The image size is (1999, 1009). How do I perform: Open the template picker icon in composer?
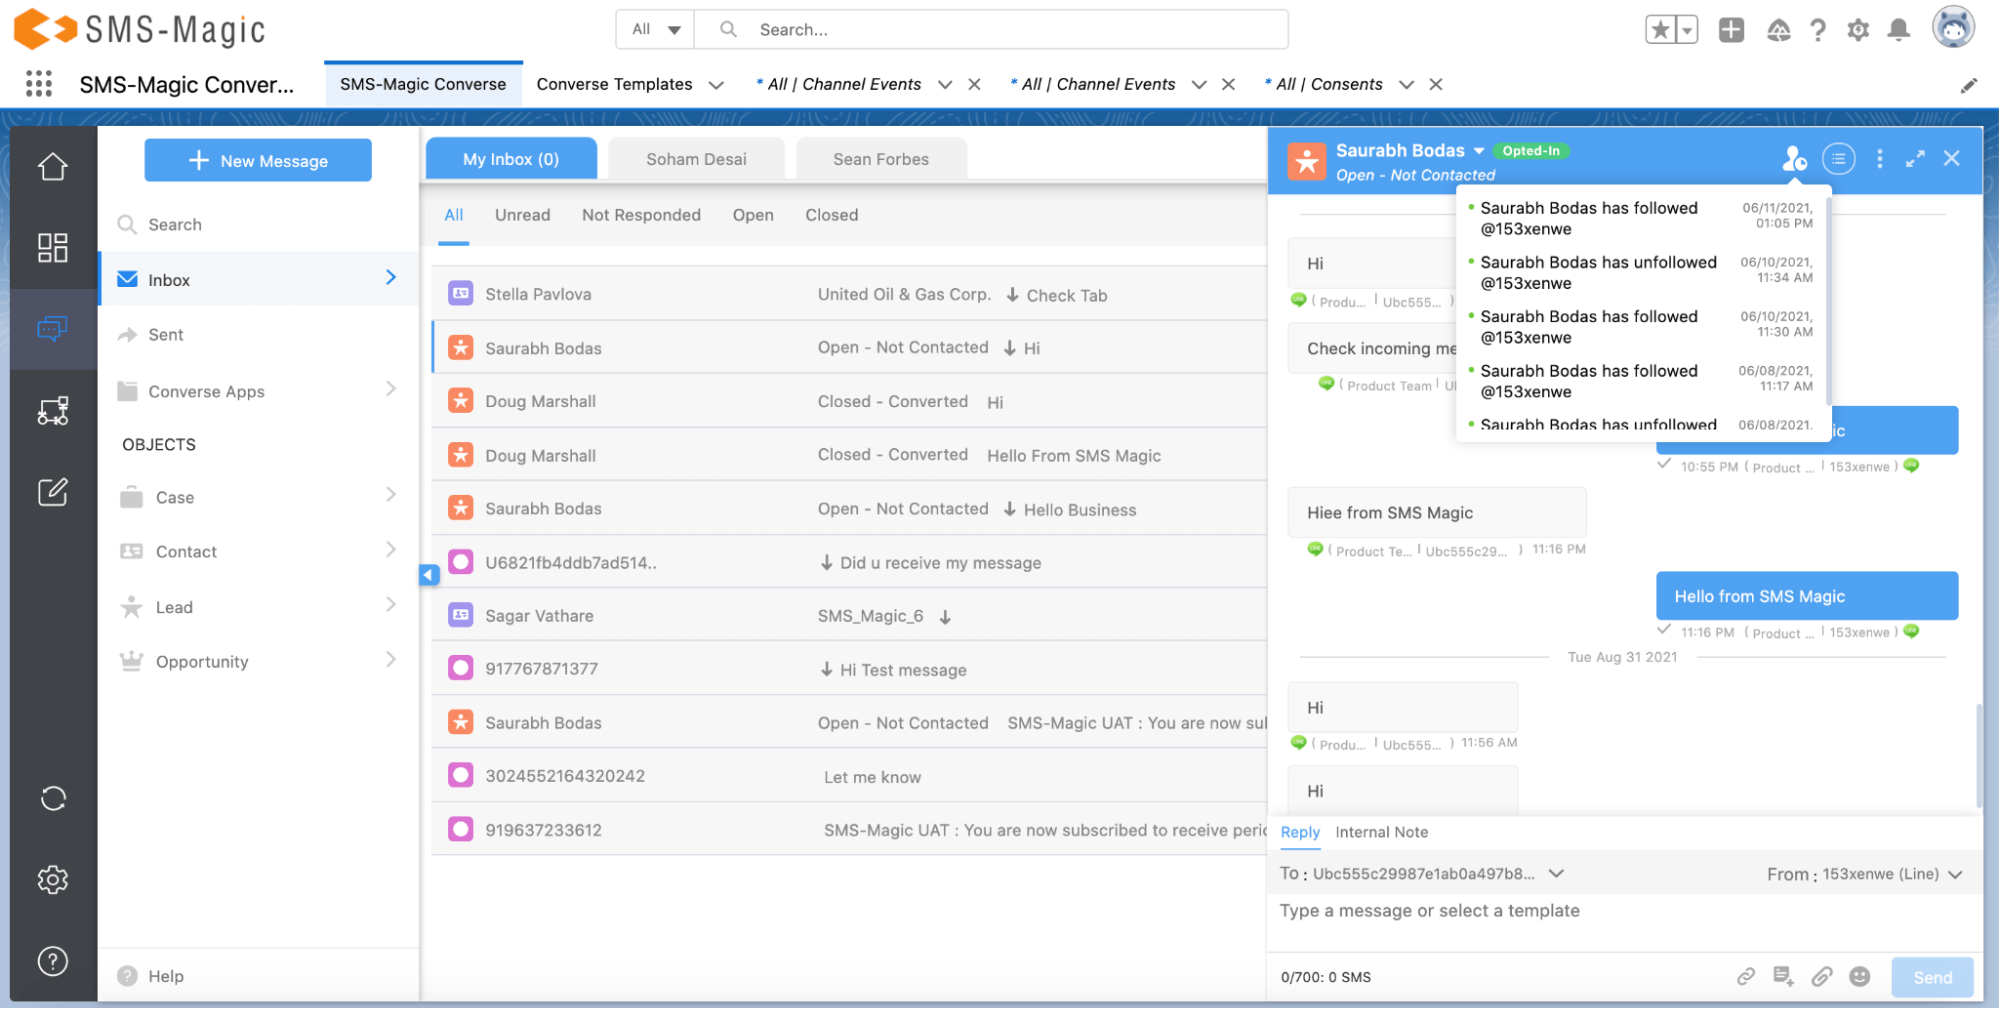pyautogui.click(x=1783, y=977)
